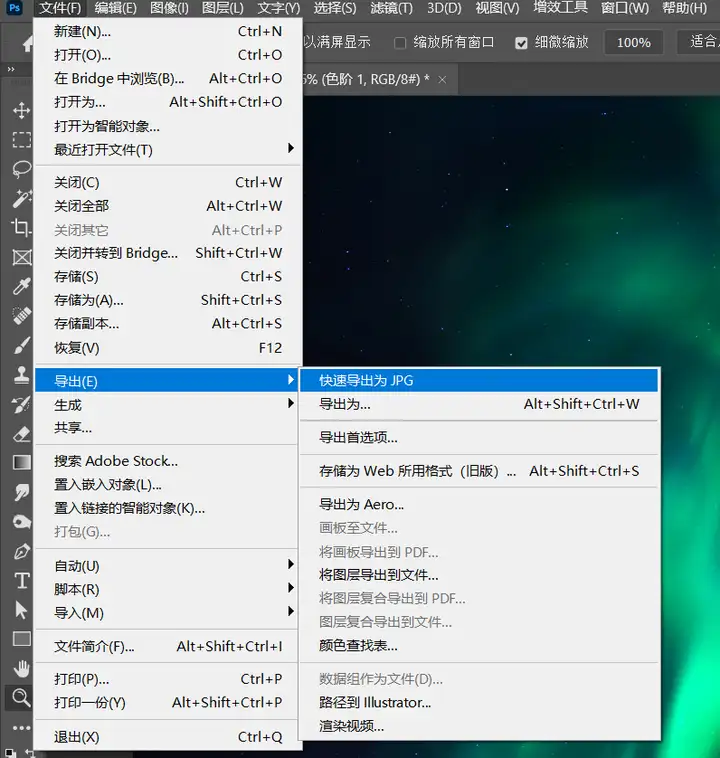Select the Horizontal Type tool
This screenshot has height=758, width=720.
pyautogui.click(x=21, y=581)
